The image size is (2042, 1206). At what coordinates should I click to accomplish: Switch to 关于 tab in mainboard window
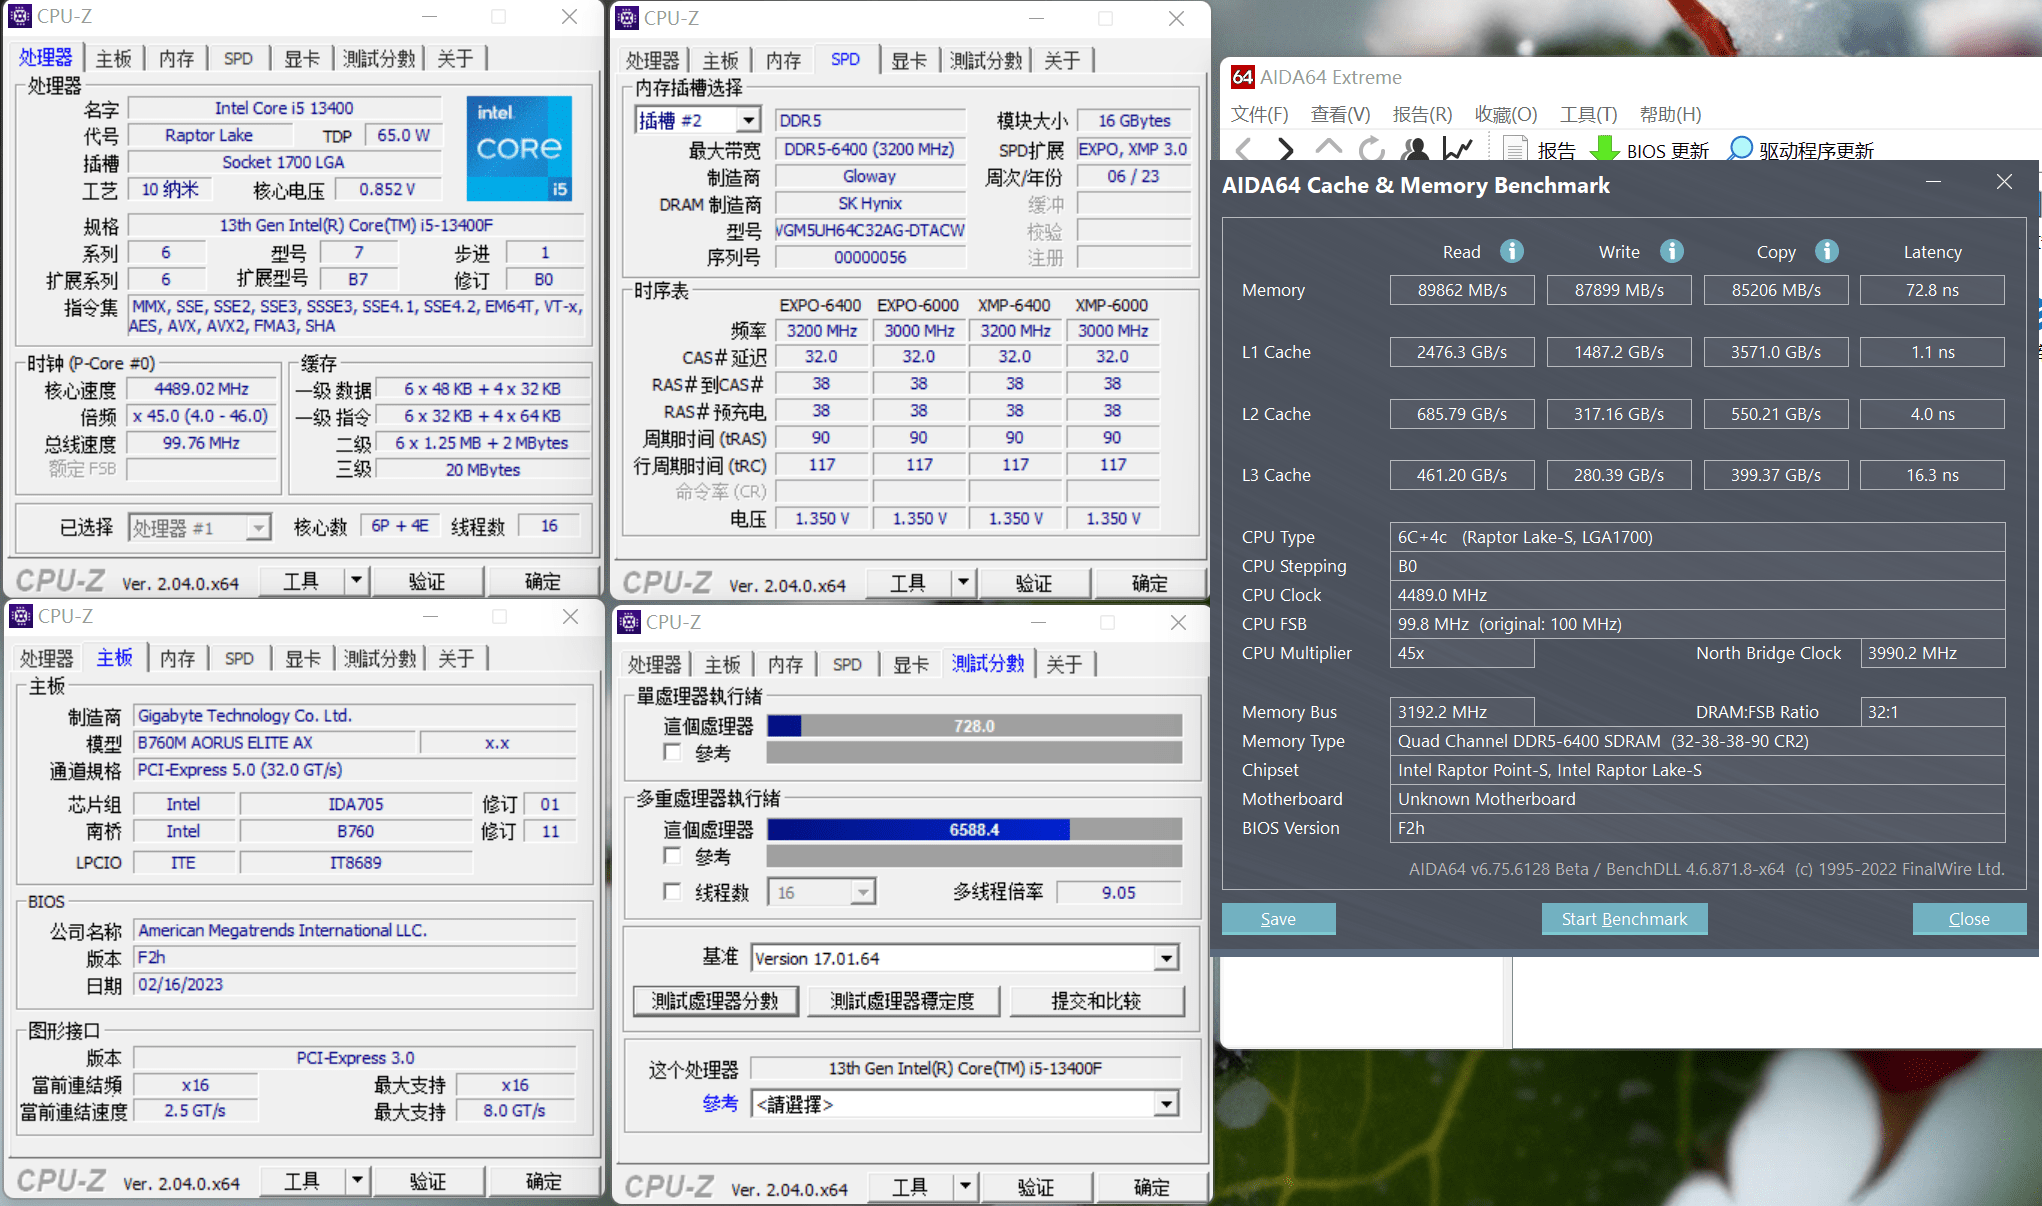point(456,658)
